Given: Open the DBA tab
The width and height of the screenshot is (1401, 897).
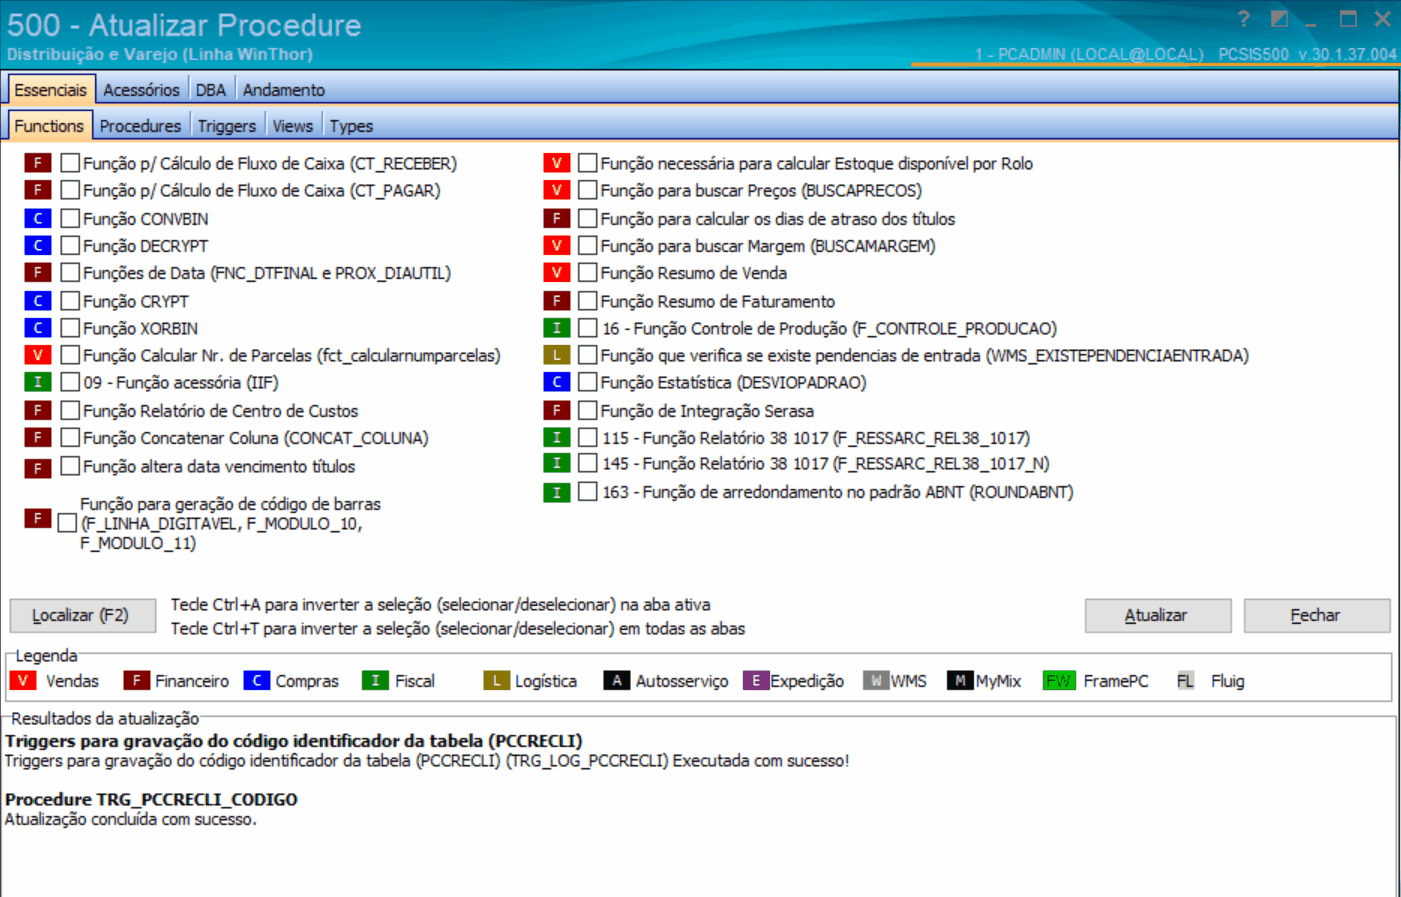Looking at the screenshot, I should [x=211, y=90].
